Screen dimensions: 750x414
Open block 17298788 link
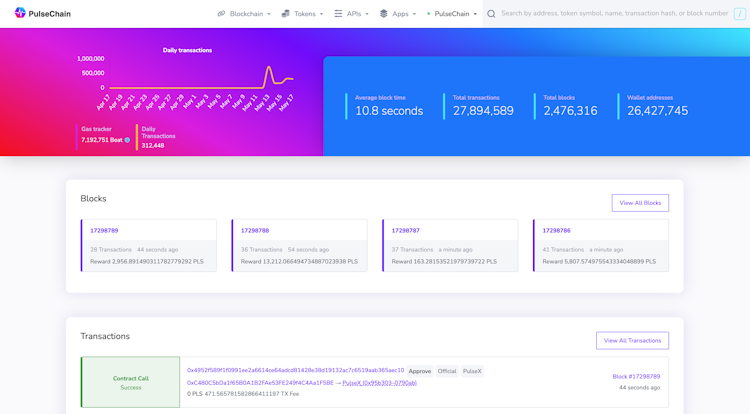pos(255,230)
